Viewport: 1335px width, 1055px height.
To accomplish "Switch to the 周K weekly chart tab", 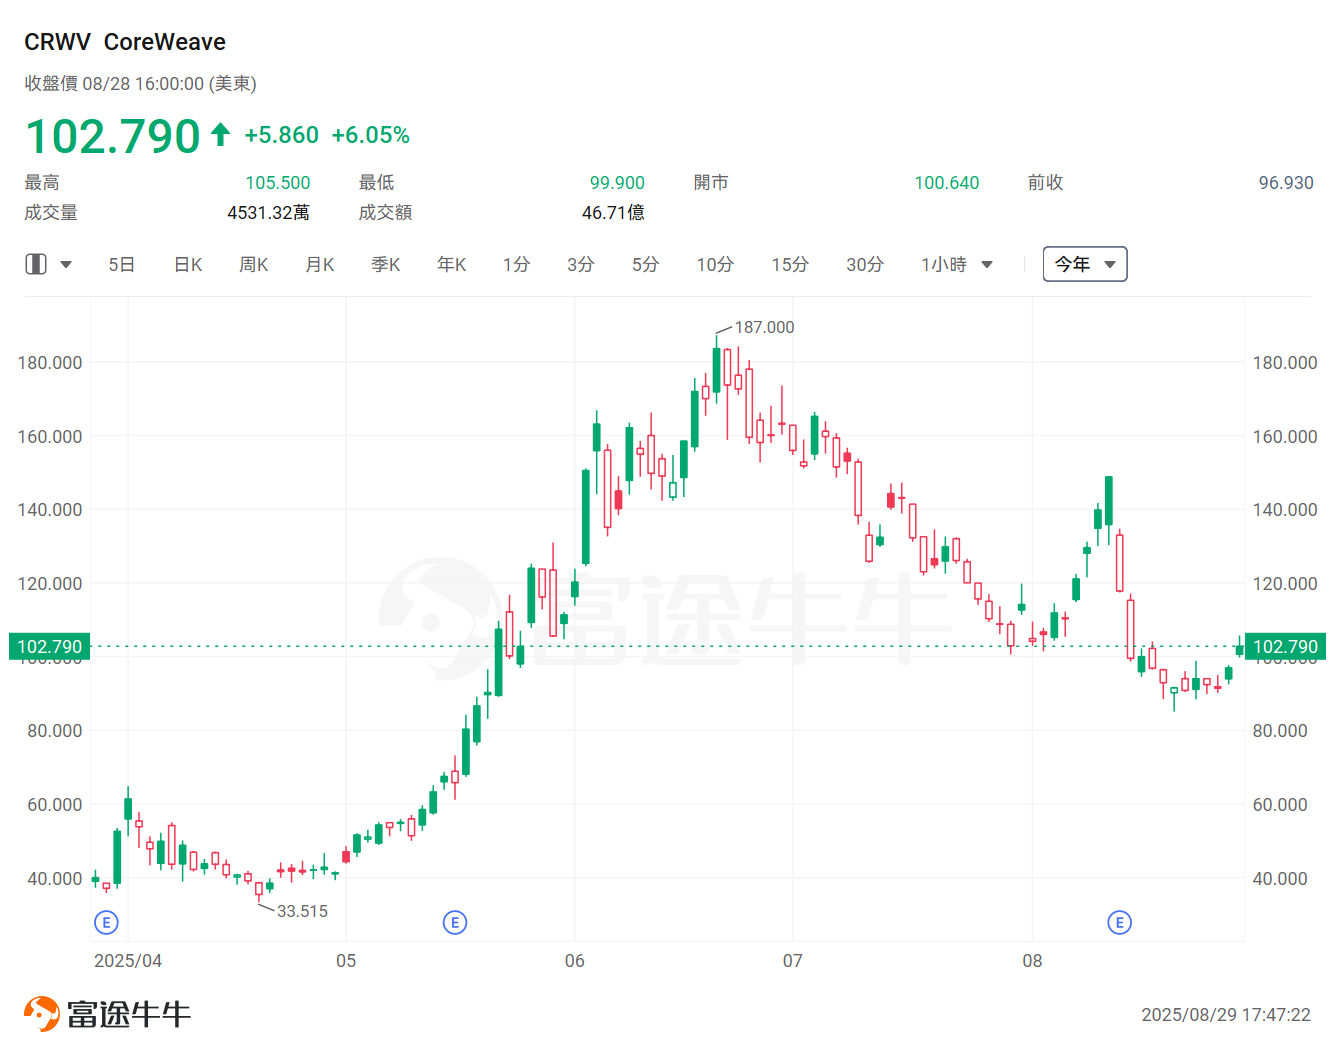I will click(x=253, y=264).
